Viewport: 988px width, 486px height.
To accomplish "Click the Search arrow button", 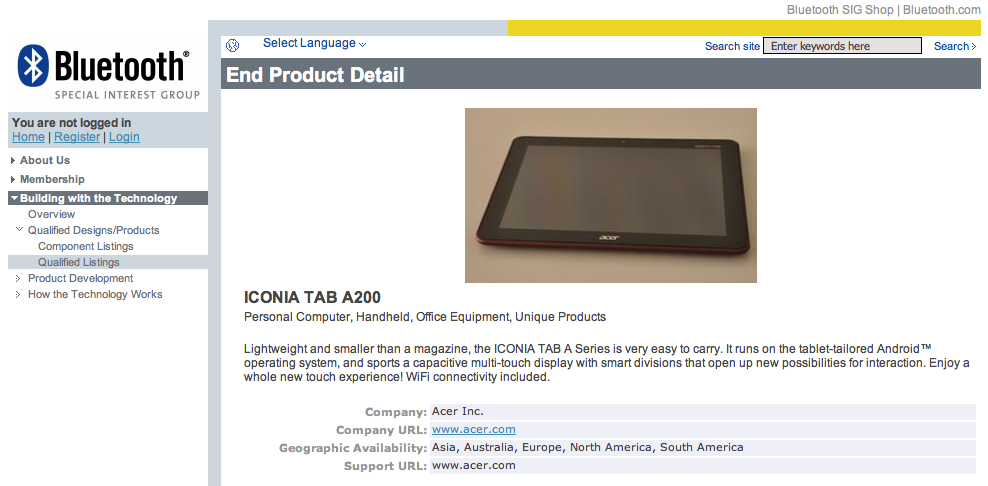I will coord(955,46).
